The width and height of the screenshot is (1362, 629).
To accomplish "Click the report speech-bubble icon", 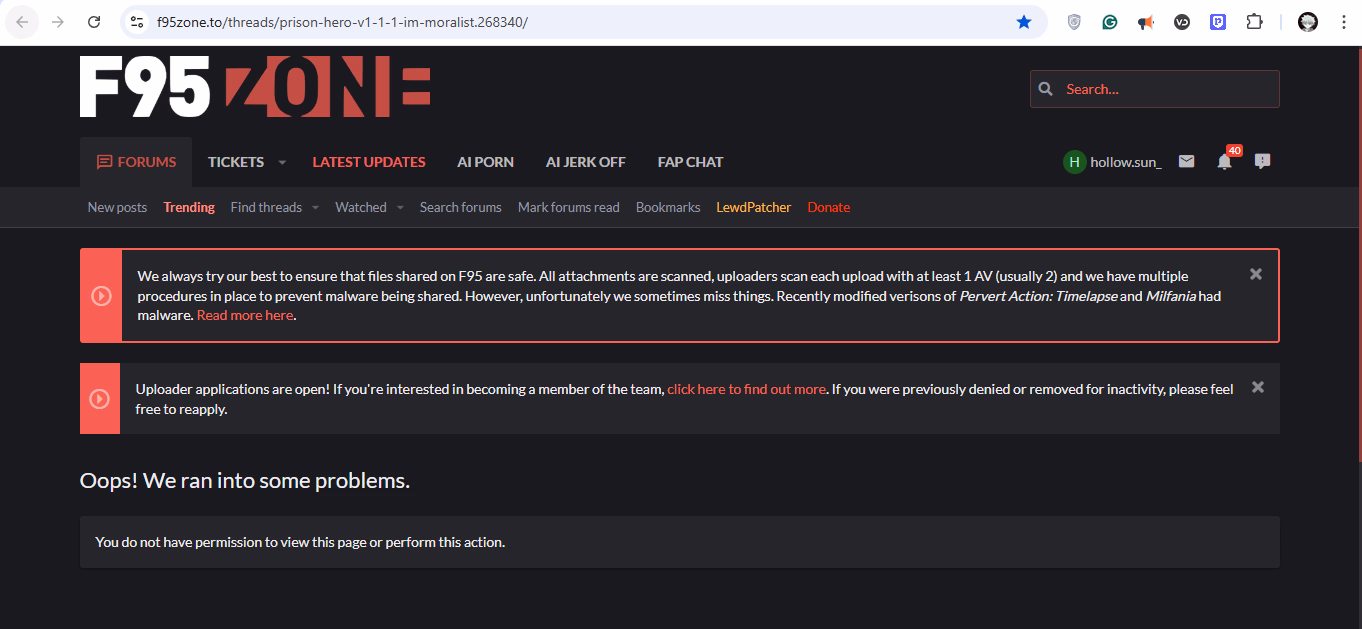I will (x=1262, y=161).
